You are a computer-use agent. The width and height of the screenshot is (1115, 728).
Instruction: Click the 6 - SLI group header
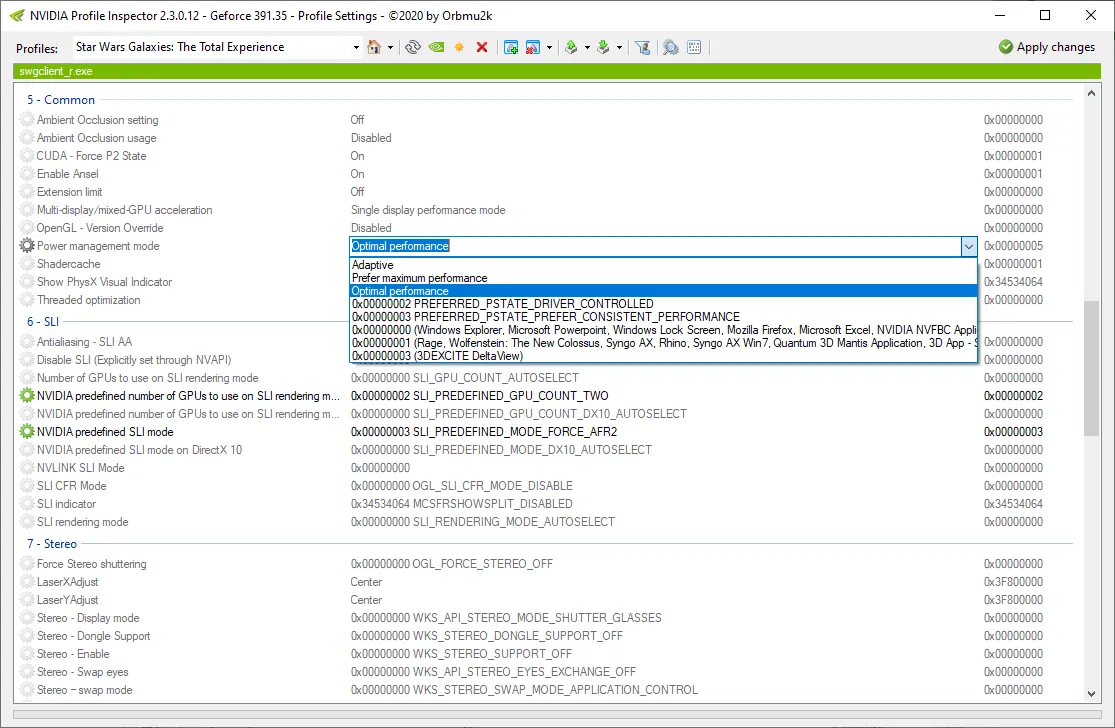coord(43,322)
